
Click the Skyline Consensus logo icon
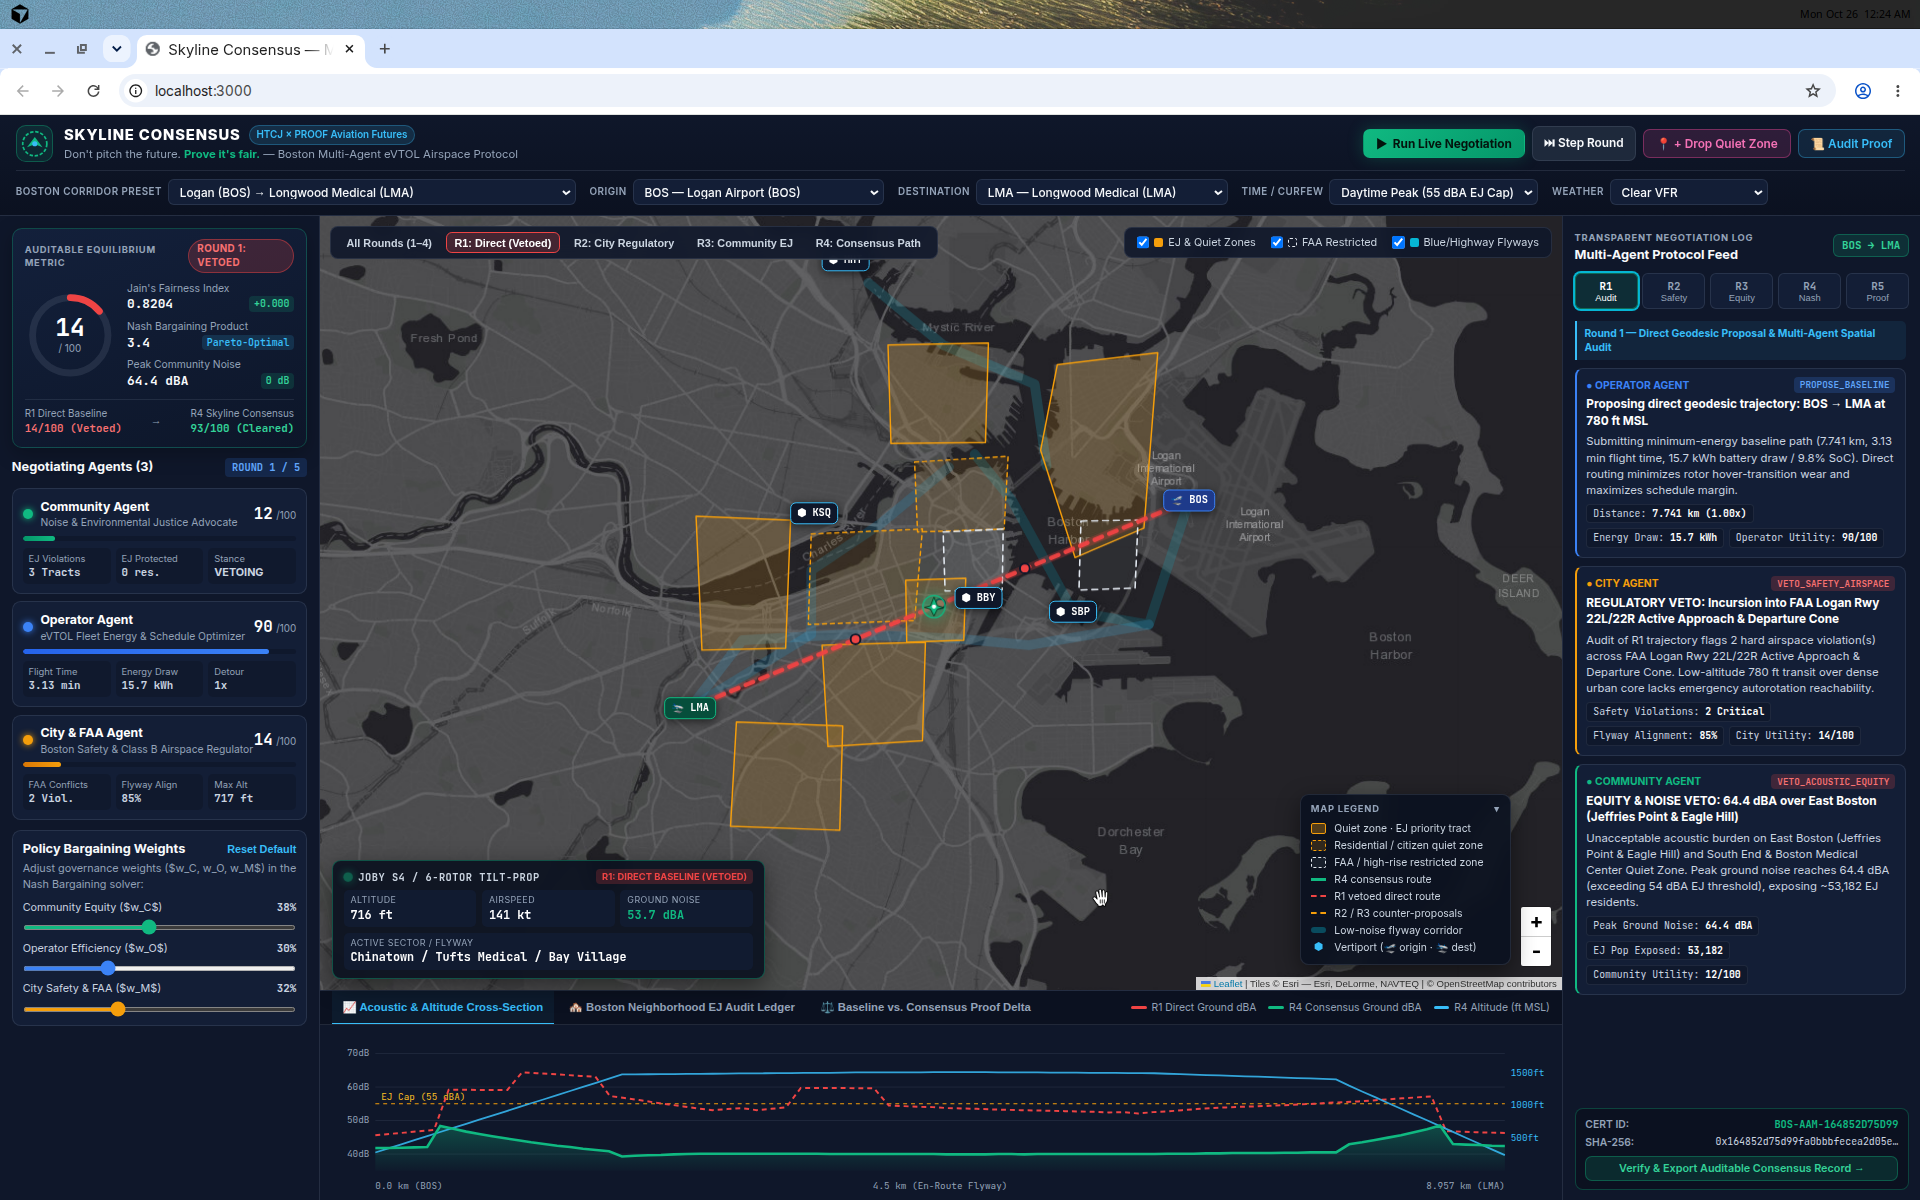pyautogui.click(x=35, y=143)
